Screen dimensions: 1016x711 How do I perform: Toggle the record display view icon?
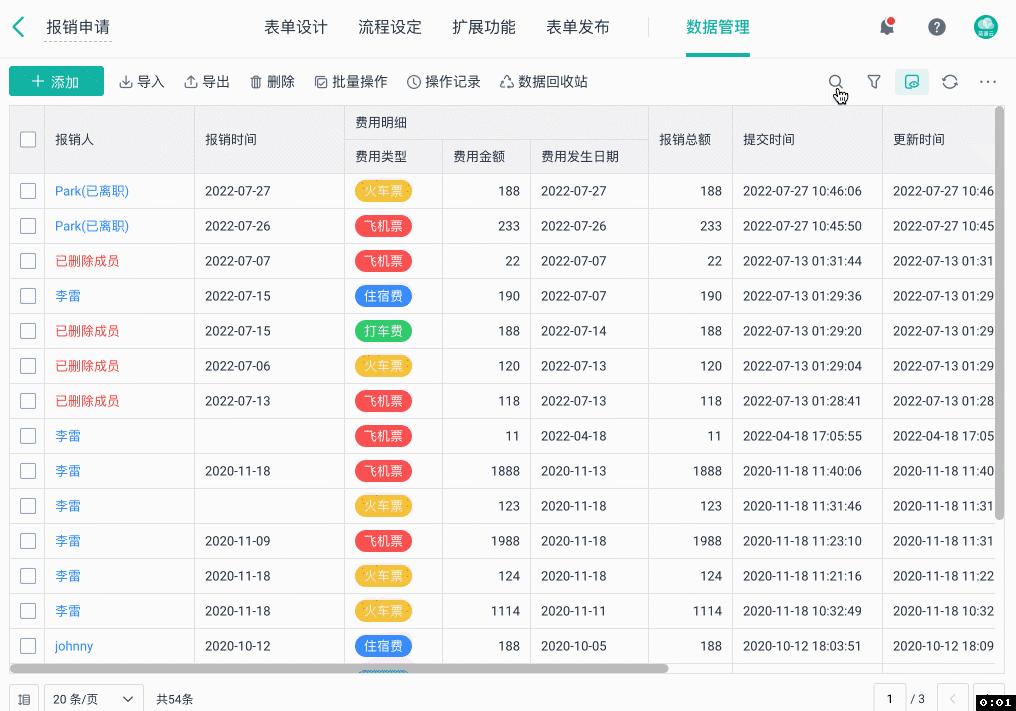[x=912, y=82]
